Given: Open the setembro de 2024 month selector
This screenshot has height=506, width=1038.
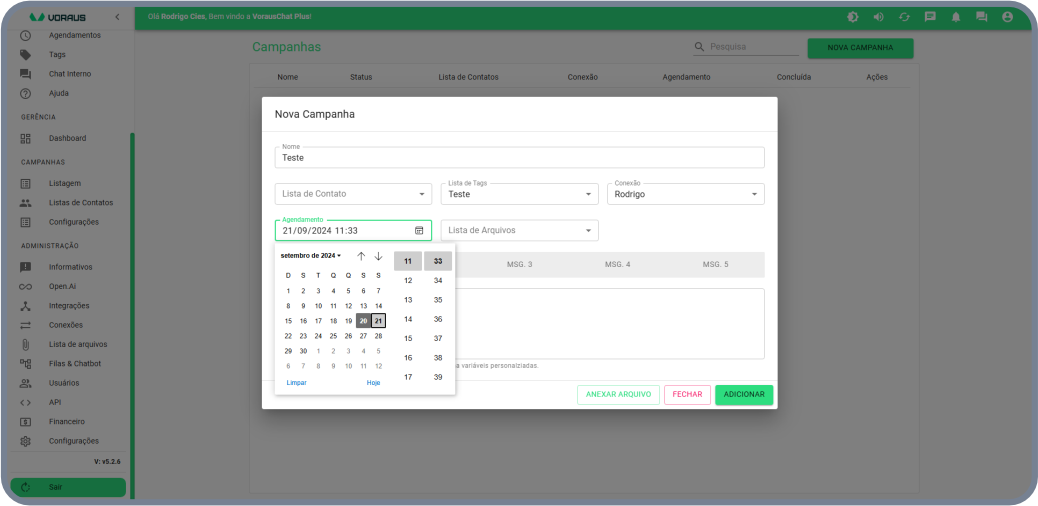Looking at the screenshot, I should [x=310, y=256].
